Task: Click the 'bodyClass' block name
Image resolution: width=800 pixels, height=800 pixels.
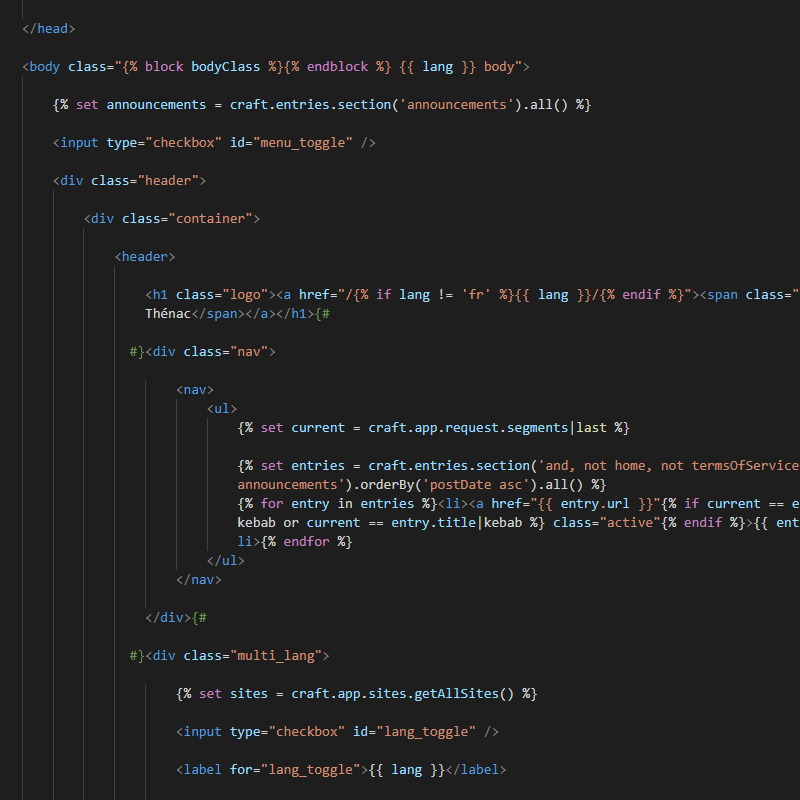Action: click(225, 67)
